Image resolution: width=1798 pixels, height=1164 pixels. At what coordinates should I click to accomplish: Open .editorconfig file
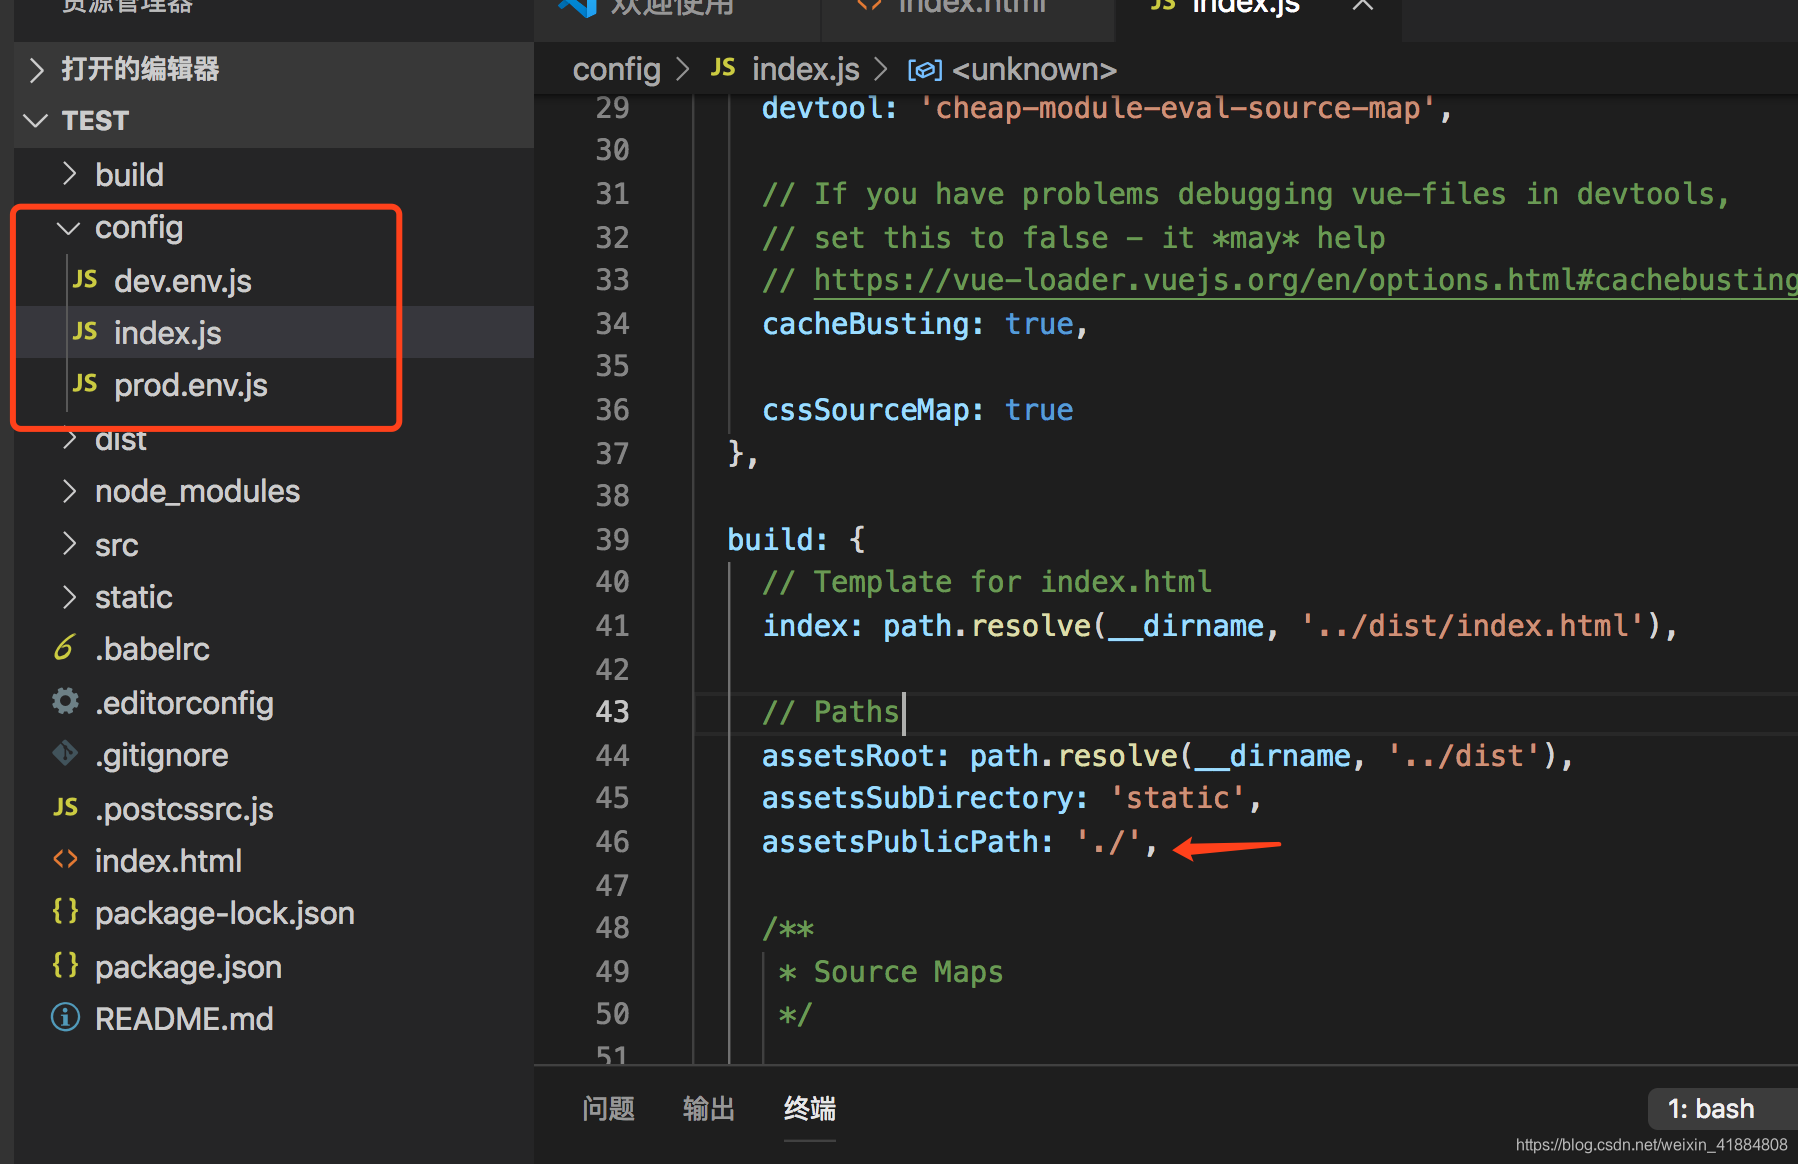(x=184, y=703)
